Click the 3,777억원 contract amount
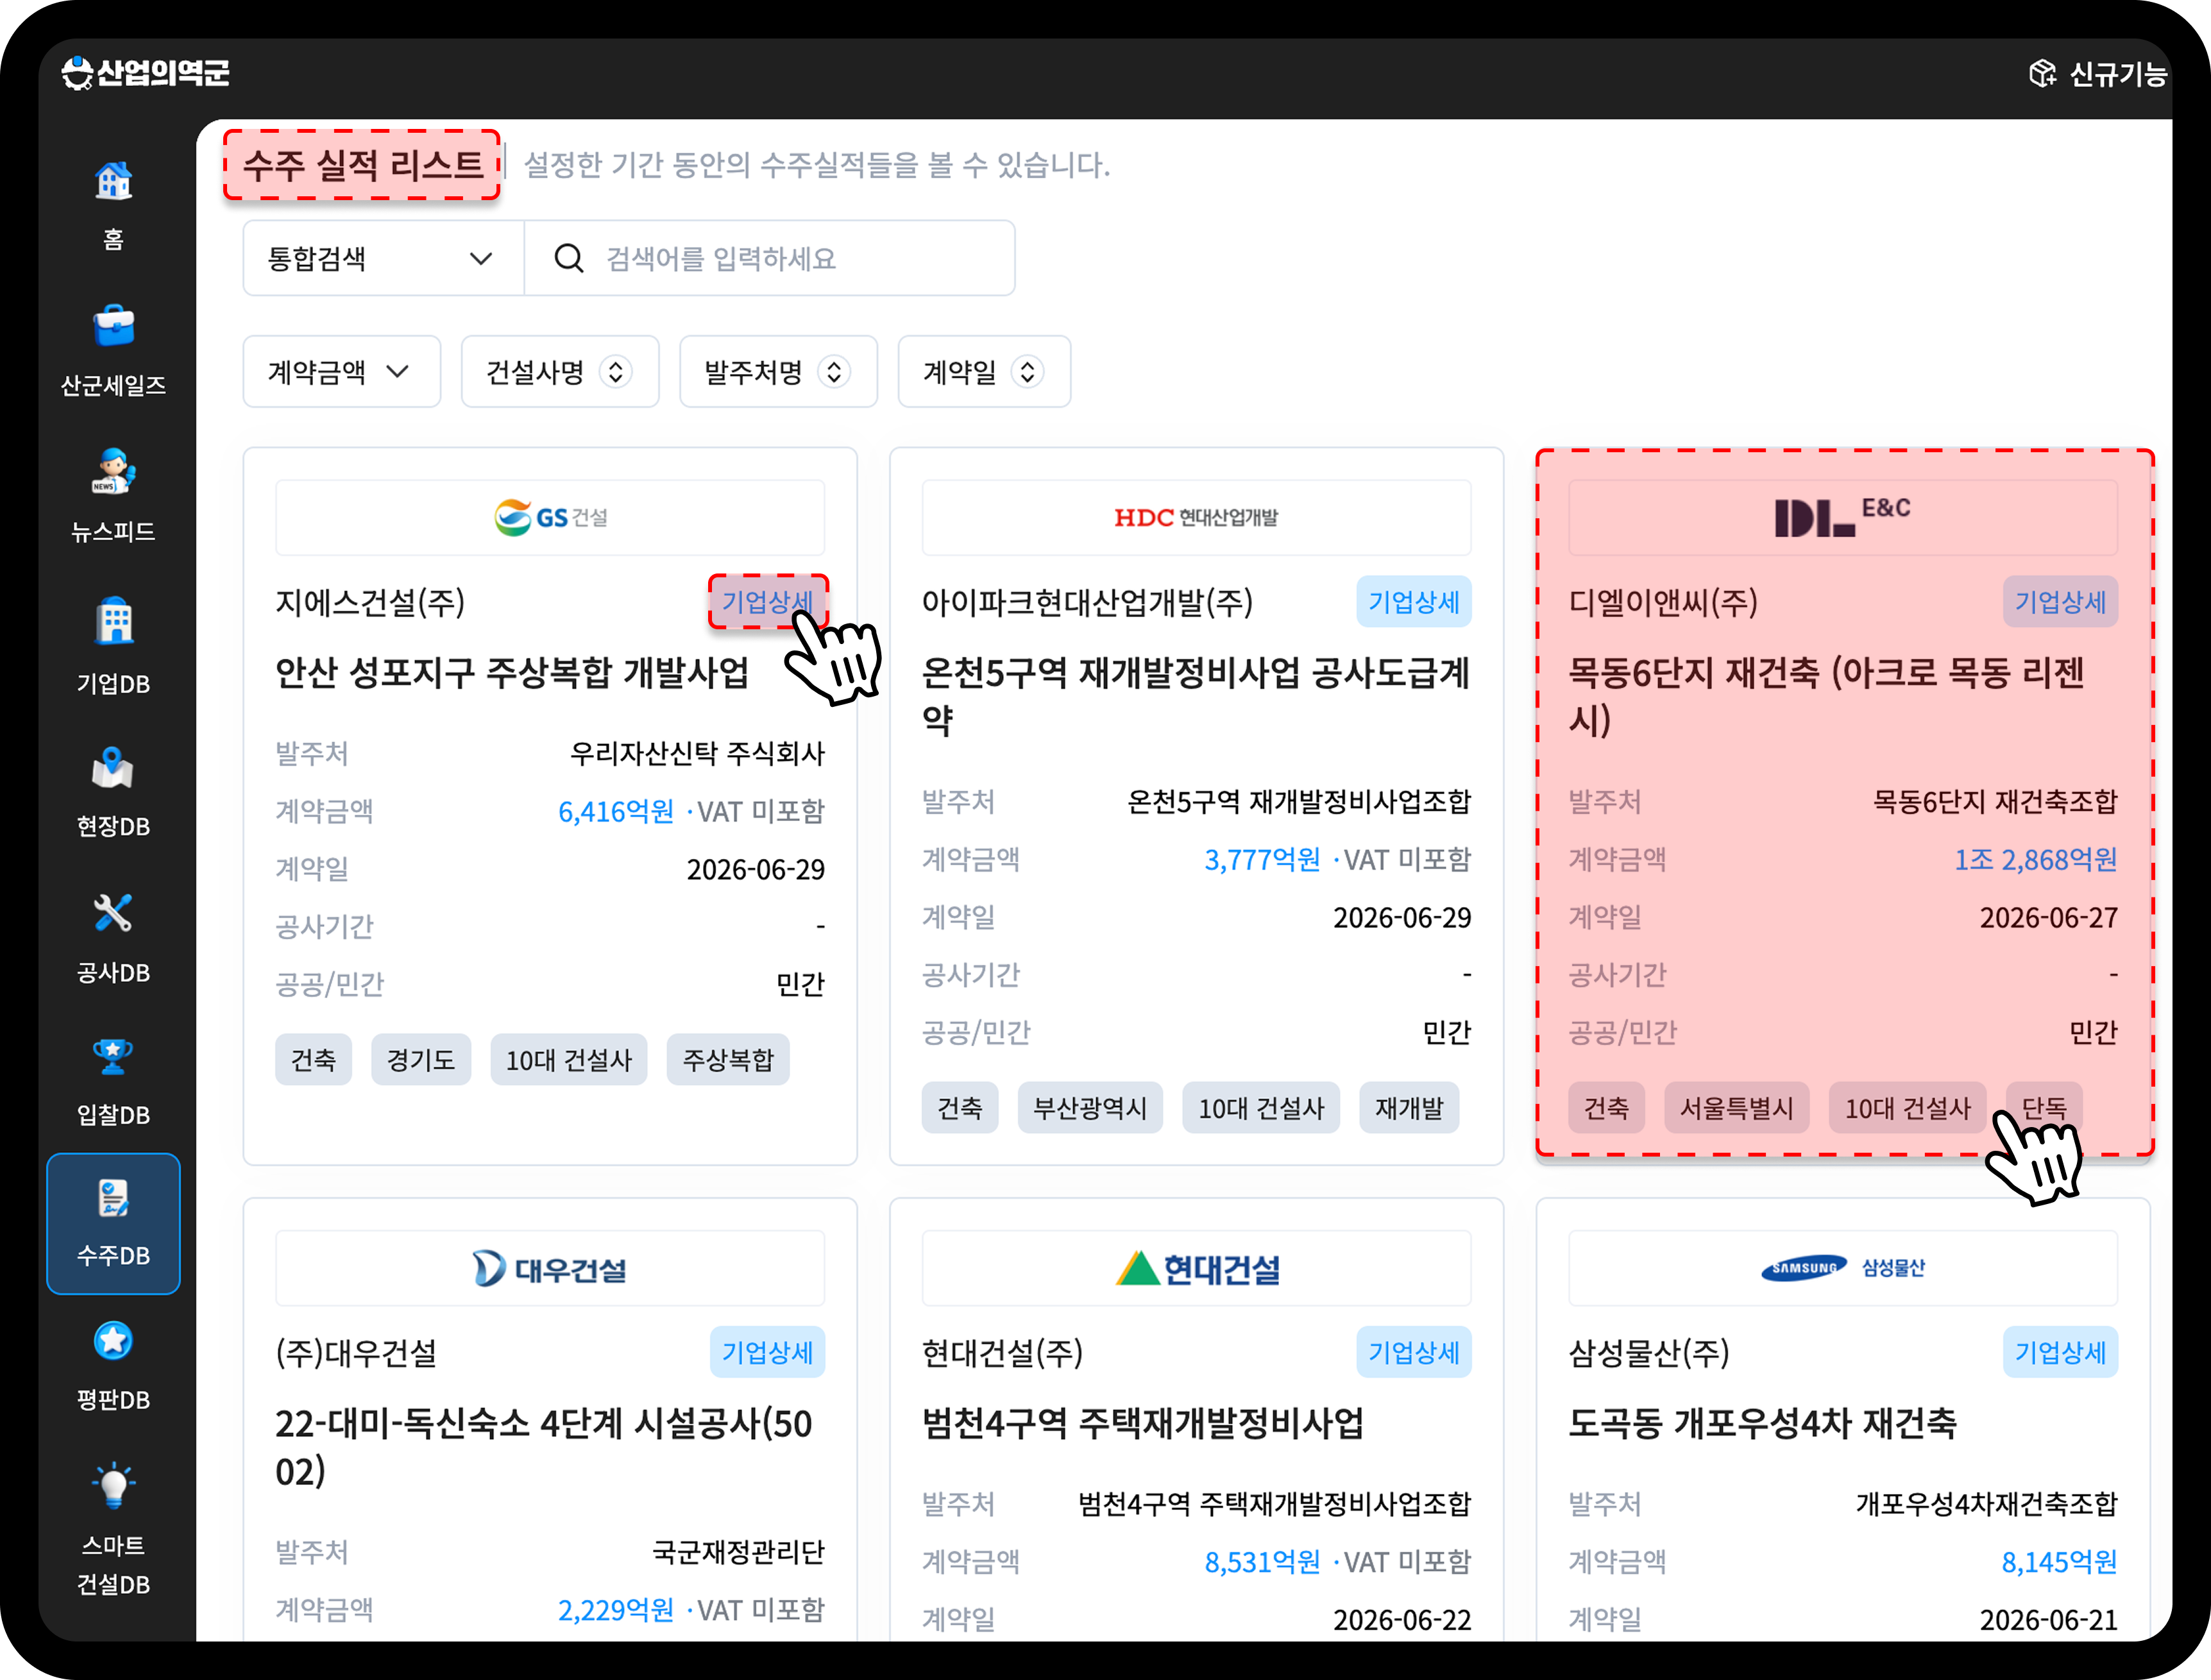Image resolution: width=2211 pixels, height=1680 pixels. (1262, 859)
